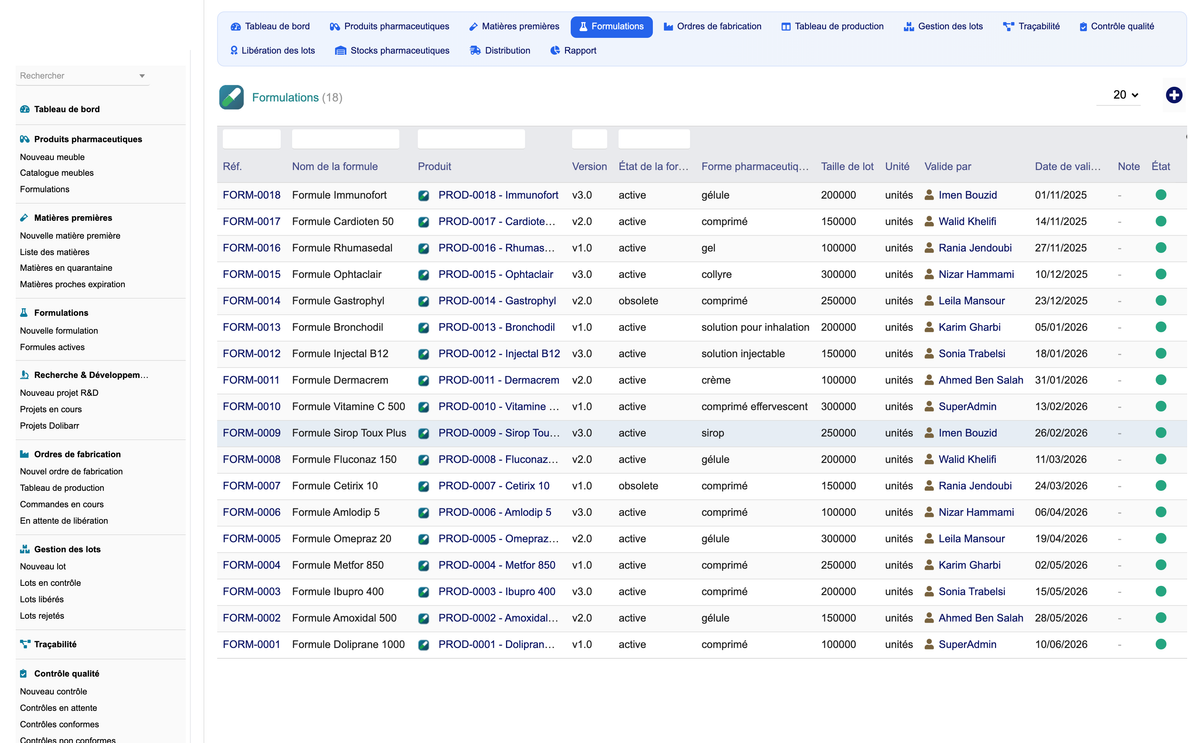
Task: Click green status dot in FORM-0018 row
Action: pyautogui.click(x=1161, y=195)
